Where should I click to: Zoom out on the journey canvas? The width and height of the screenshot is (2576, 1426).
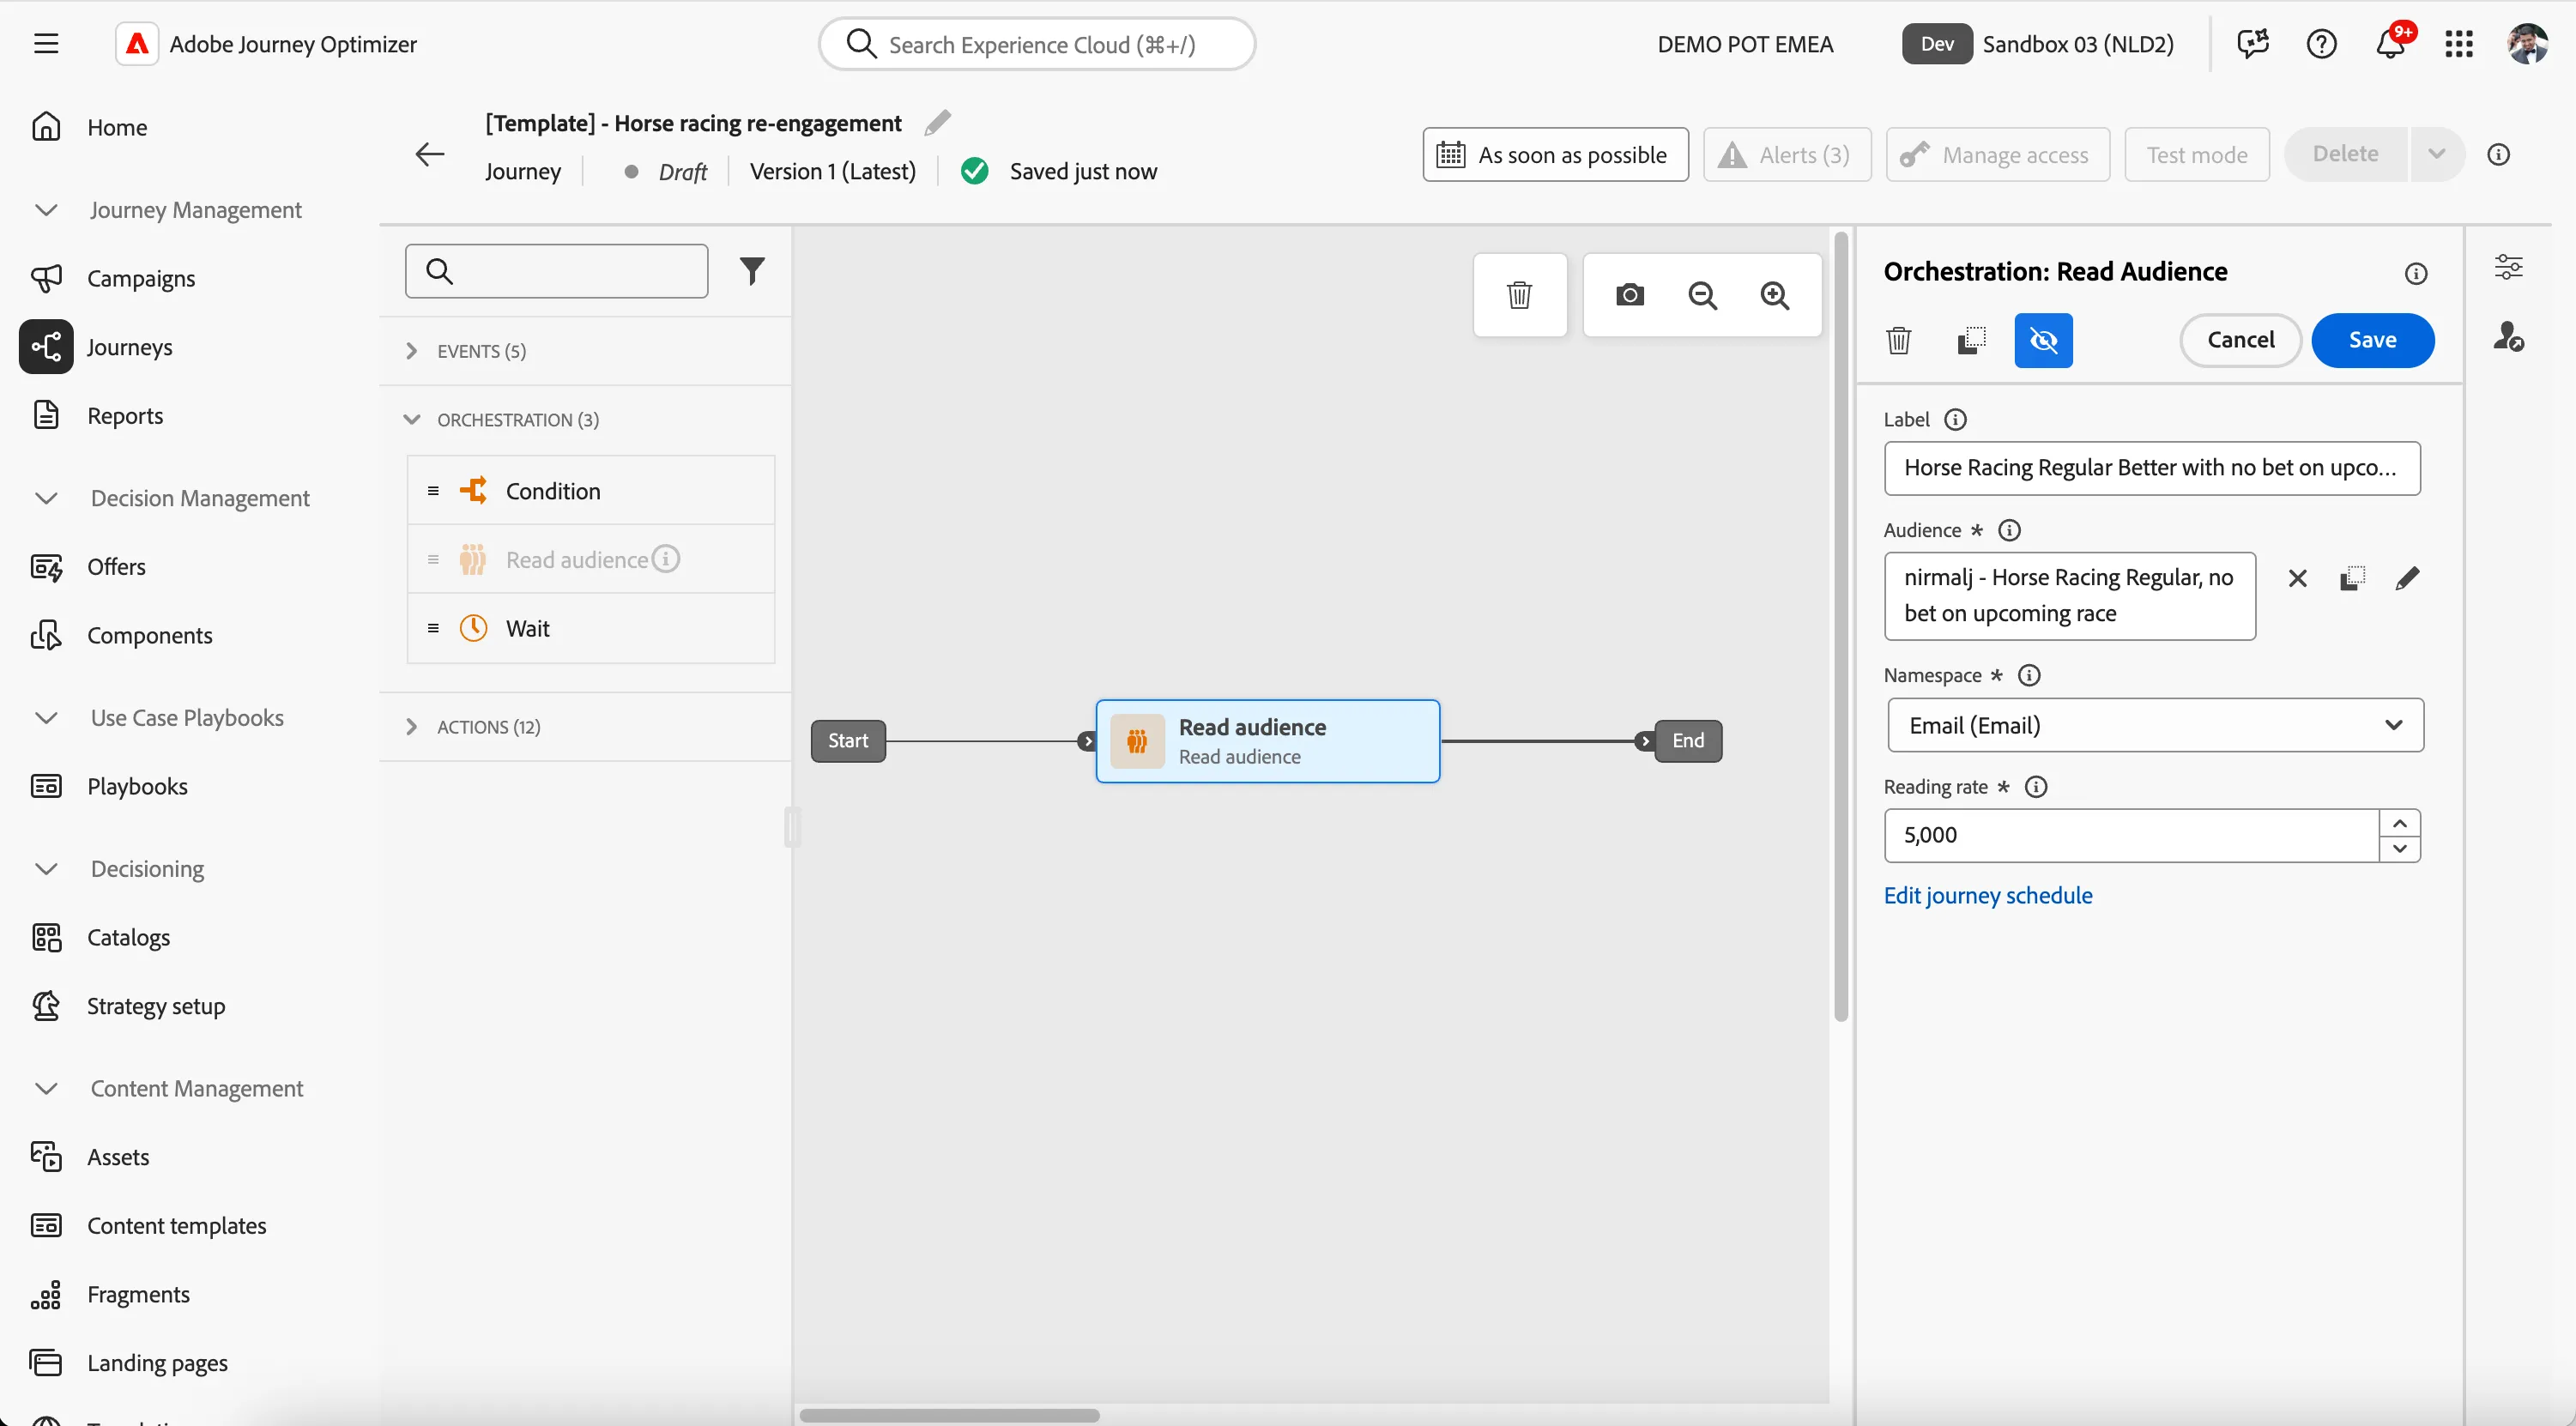click(x=1702, y=295)
